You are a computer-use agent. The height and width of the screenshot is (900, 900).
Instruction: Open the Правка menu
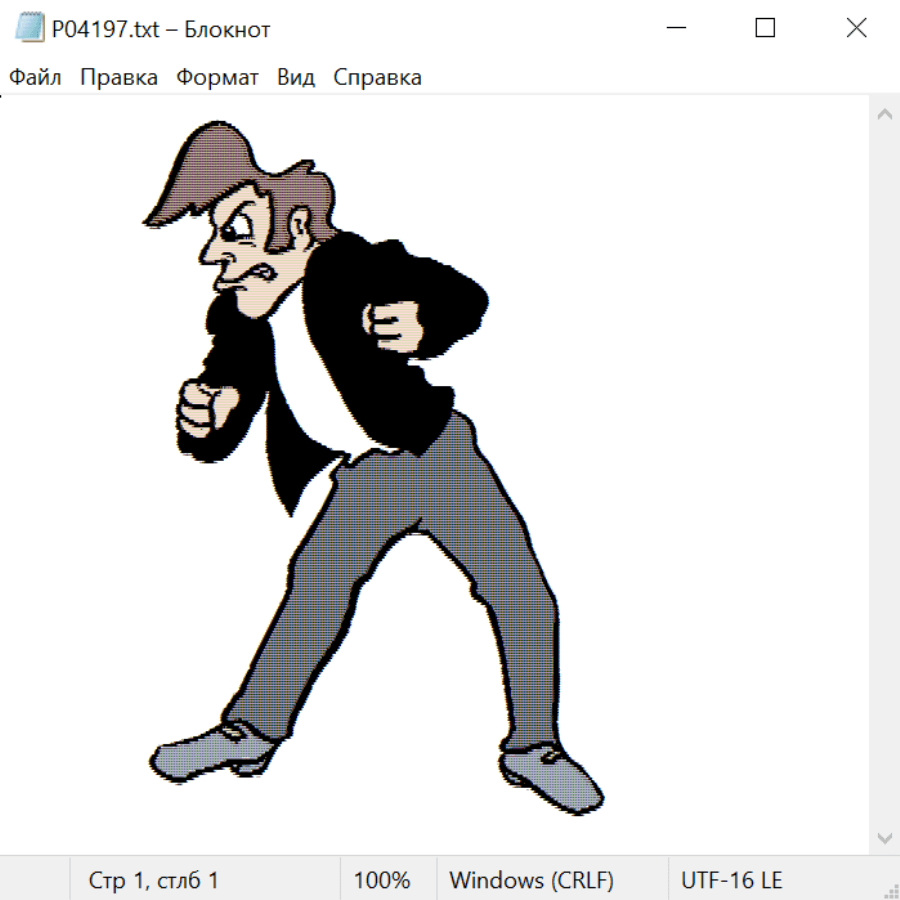119,78
